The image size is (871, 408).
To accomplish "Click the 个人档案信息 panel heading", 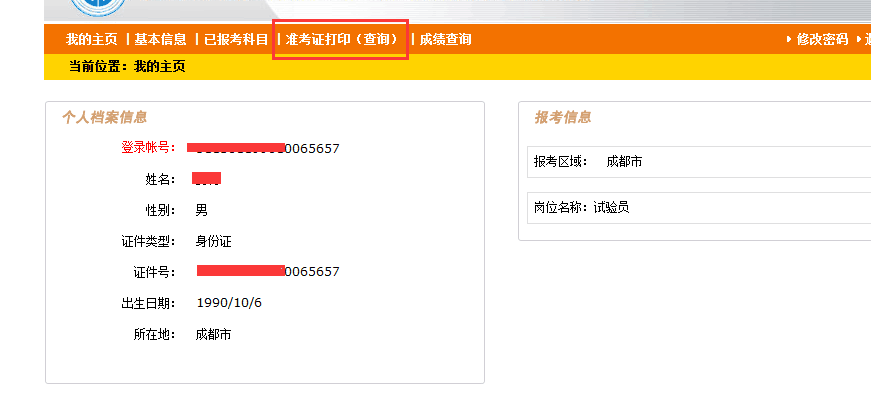I will click(x=104, y=117).
